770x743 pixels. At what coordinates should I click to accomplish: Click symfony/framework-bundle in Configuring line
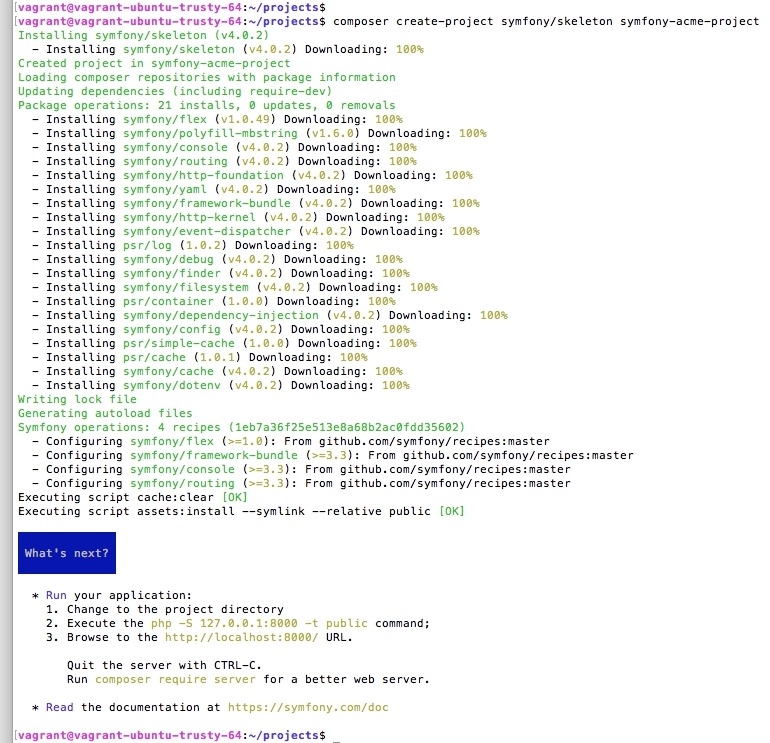[214, 455]
